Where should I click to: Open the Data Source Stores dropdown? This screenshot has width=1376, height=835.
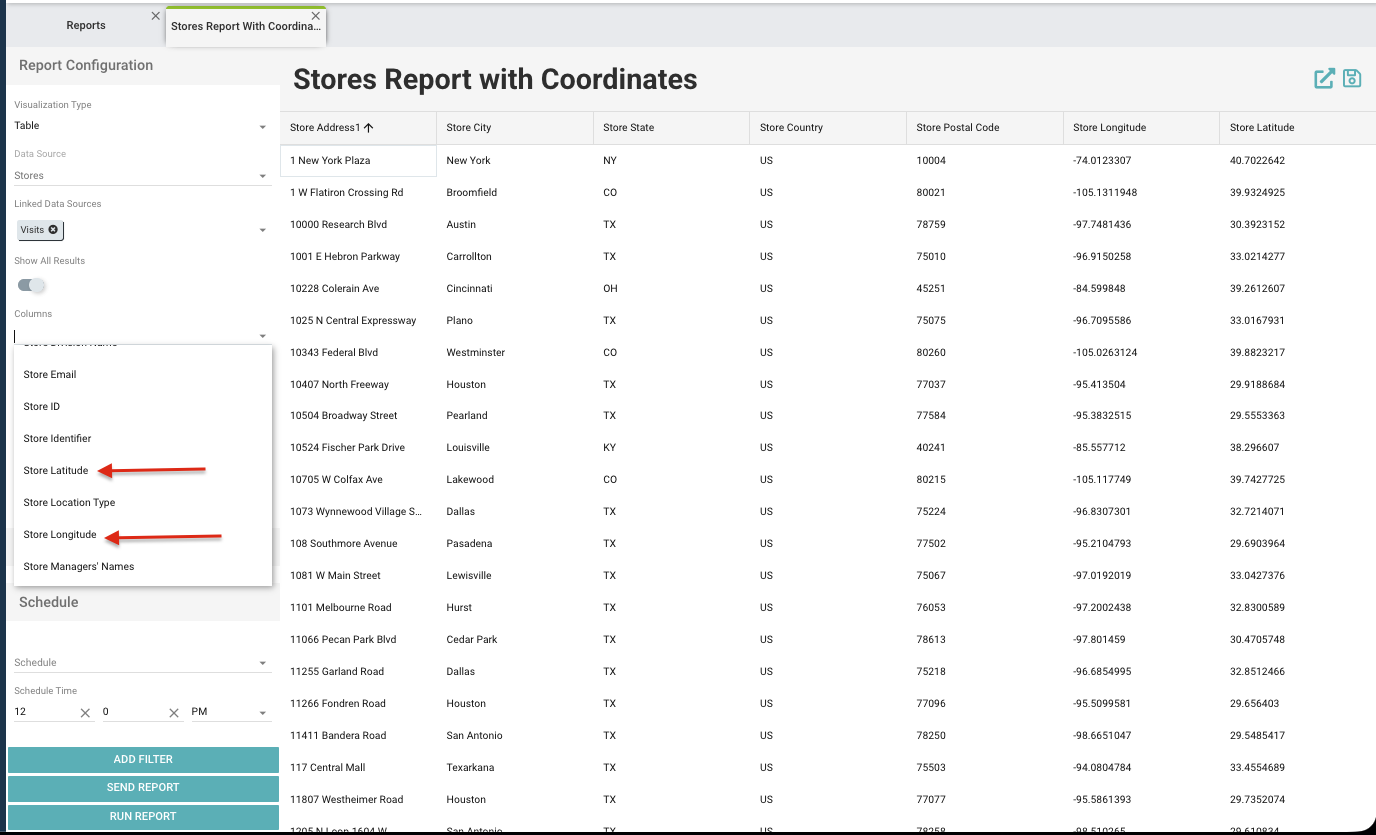coord(141,176)
